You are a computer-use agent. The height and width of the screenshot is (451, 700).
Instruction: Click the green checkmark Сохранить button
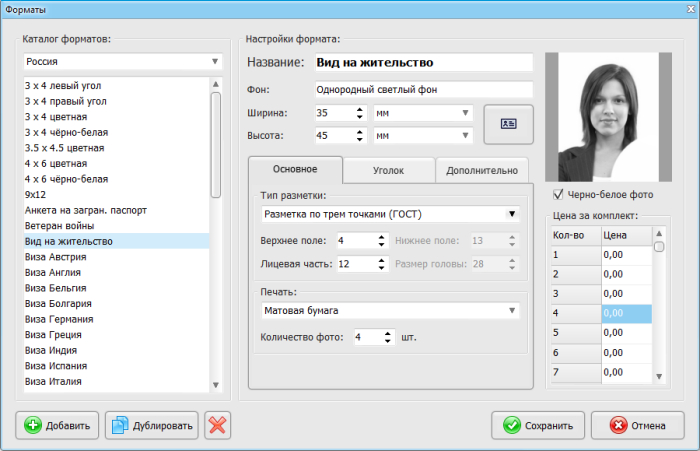click(538, 425)
